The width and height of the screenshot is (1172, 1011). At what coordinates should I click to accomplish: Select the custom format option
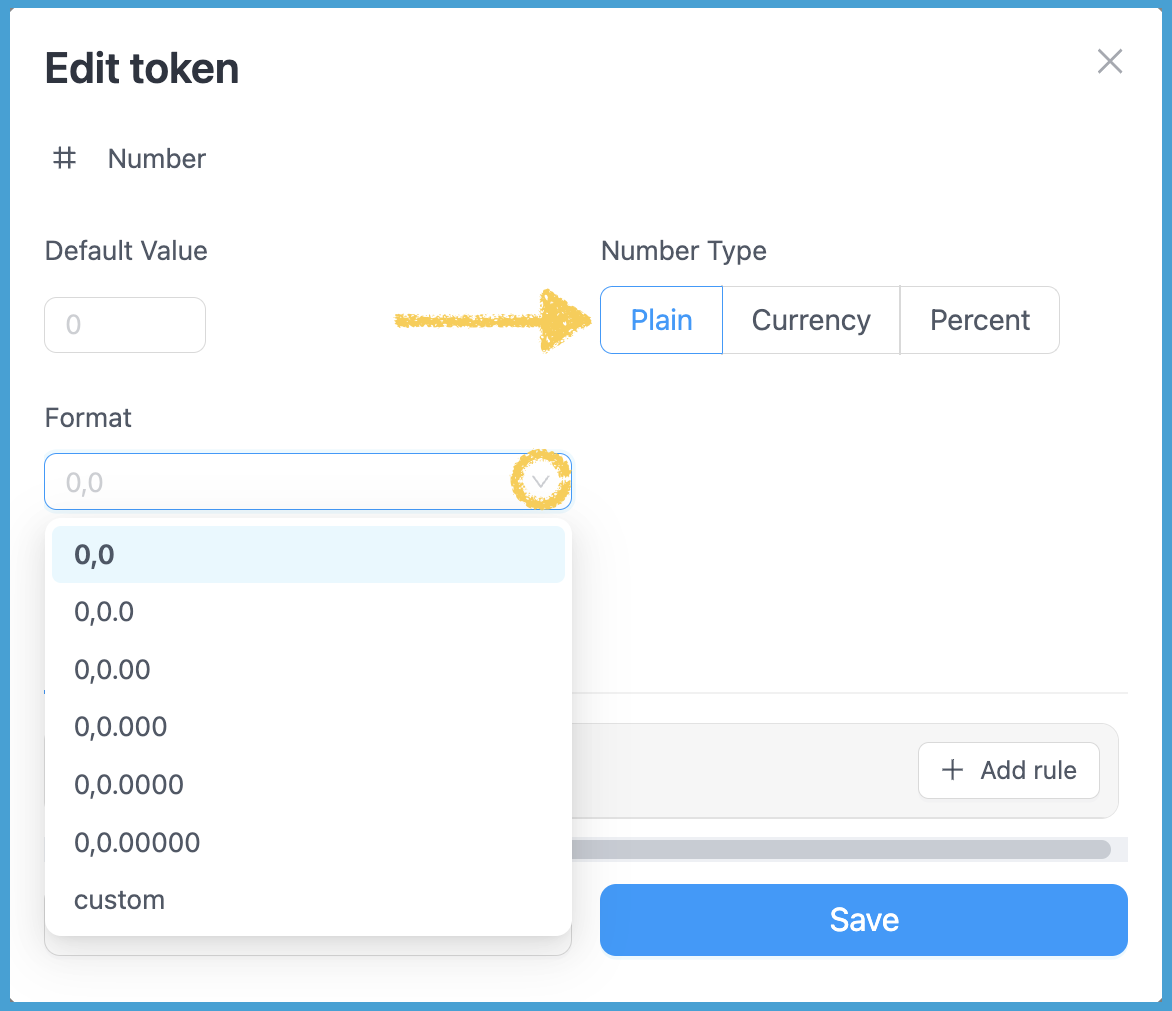[x=308, y=900]
